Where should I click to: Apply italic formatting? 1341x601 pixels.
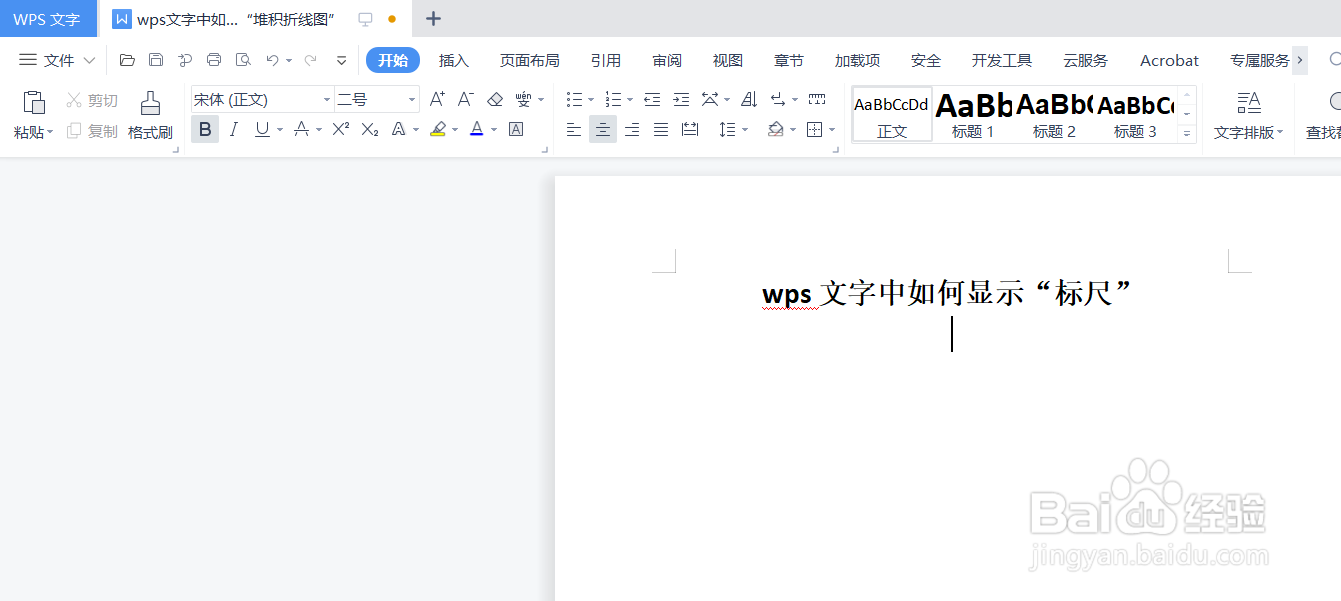[x=233, y=129]
